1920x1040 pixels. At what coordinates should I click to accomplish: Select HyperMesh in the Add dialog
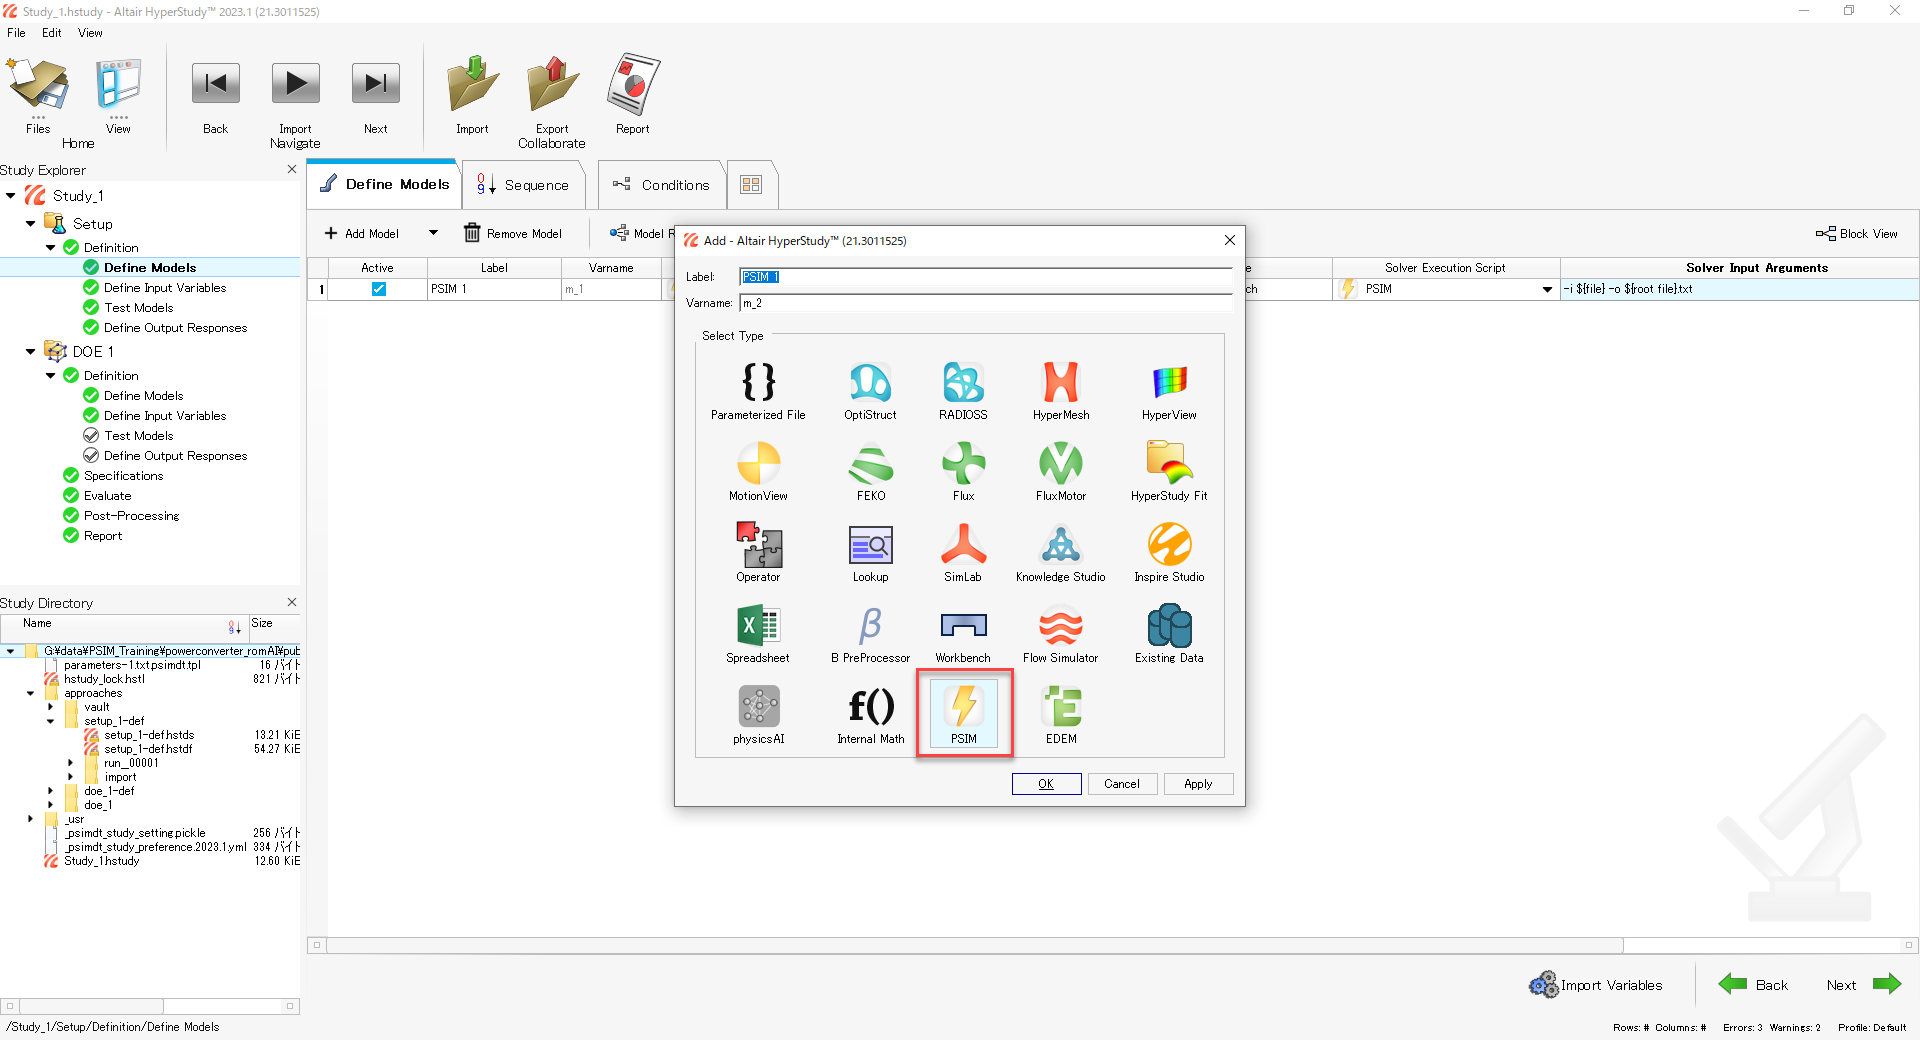pos(1061,391)
